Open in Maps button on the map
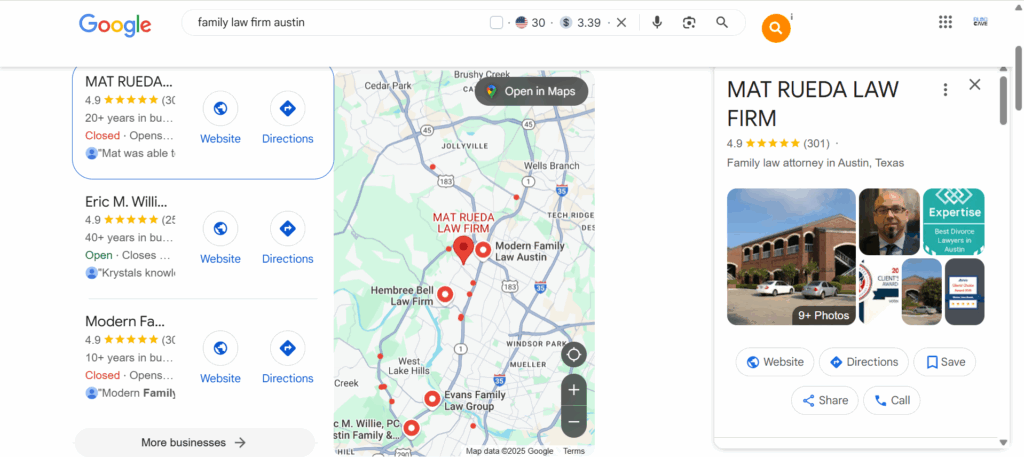Viewport: 1024px width, 457px height. 531,91
